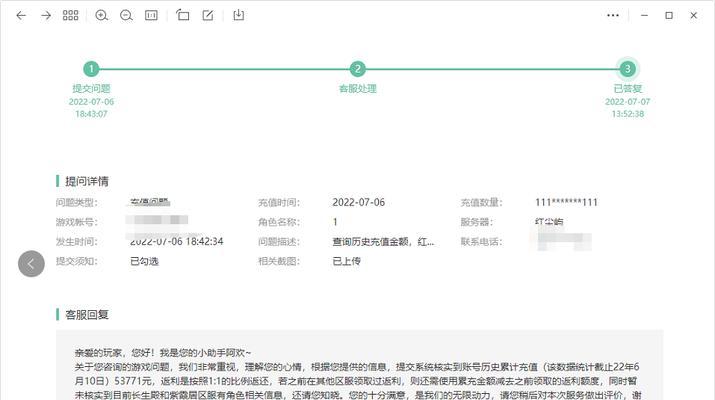Screen dimensions: 715x400
Task: Select step 1 circle 提交问题
Action: (x=91, y=69)
